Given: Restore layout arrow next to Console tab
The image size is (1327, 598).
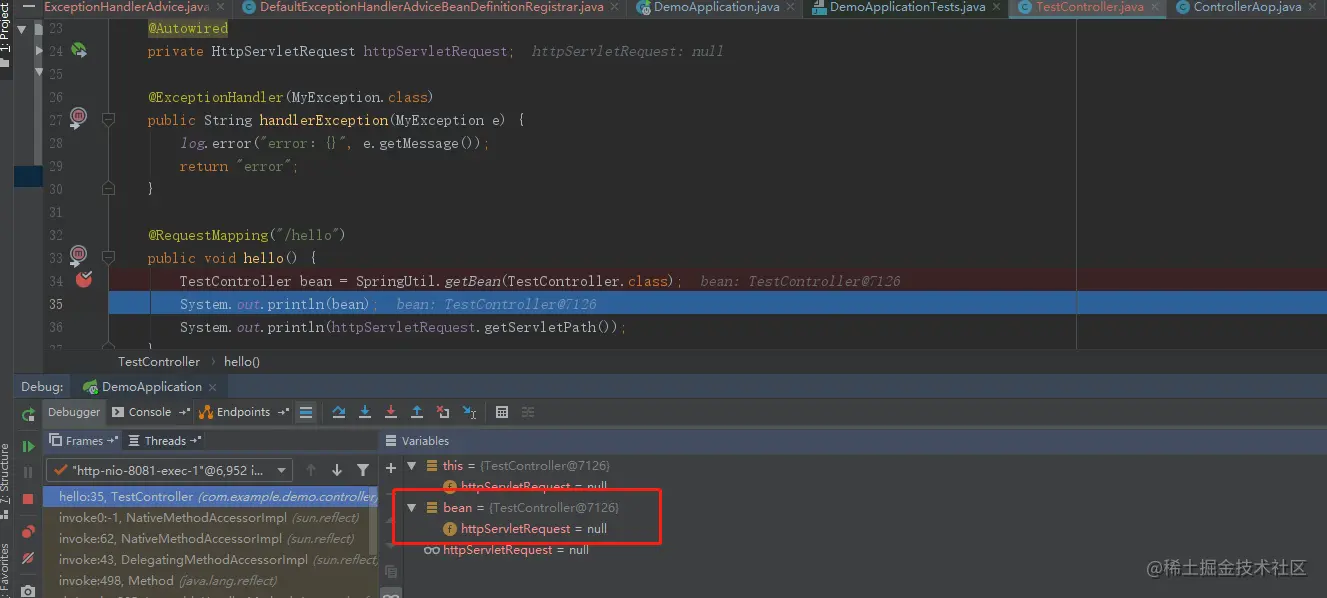Looking at the screenshot, I should [184, 412].
